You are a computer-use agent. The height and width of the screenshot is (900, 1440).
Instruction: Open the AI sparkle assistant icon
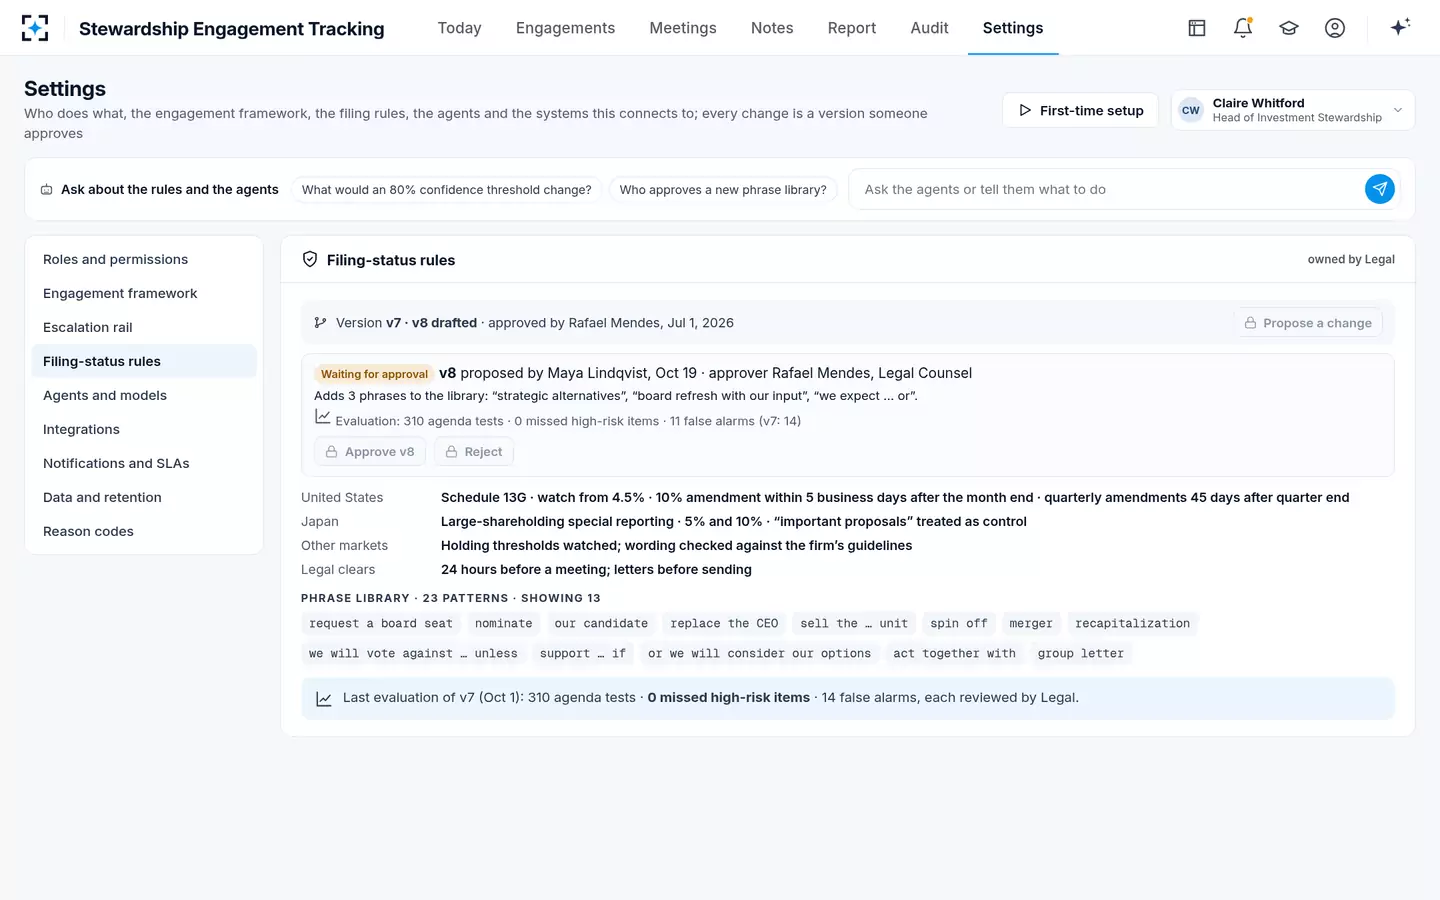[1400, 27]
